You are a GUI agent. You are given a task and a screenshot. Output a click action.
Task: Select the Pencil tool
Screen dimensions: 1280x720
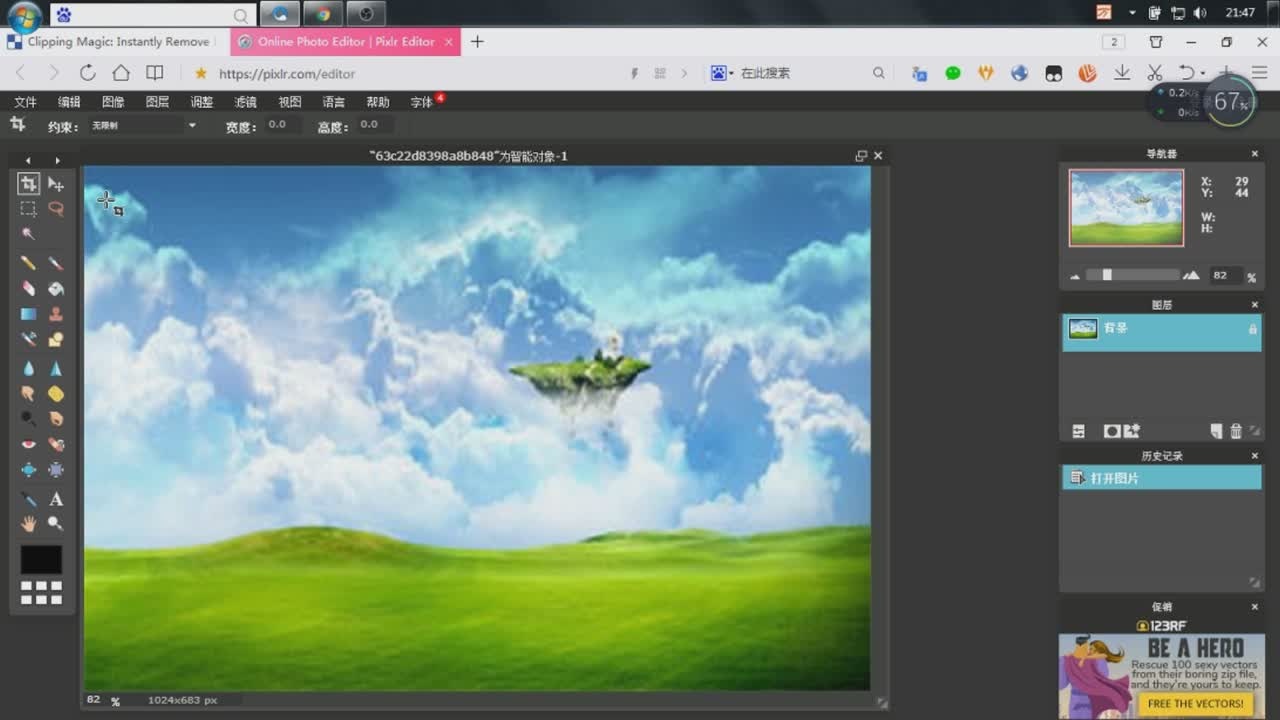click(x=28, y=264)
